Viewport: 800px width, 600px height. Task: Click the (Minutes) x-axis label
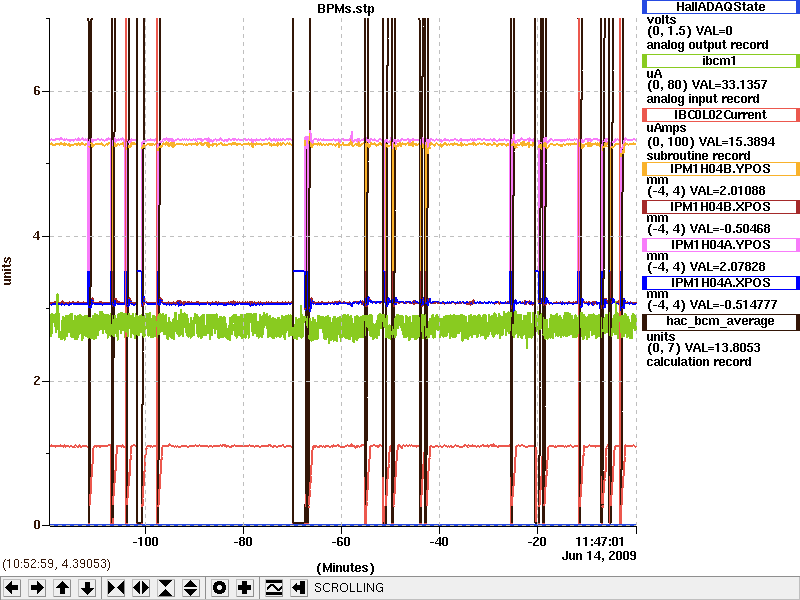345,568
